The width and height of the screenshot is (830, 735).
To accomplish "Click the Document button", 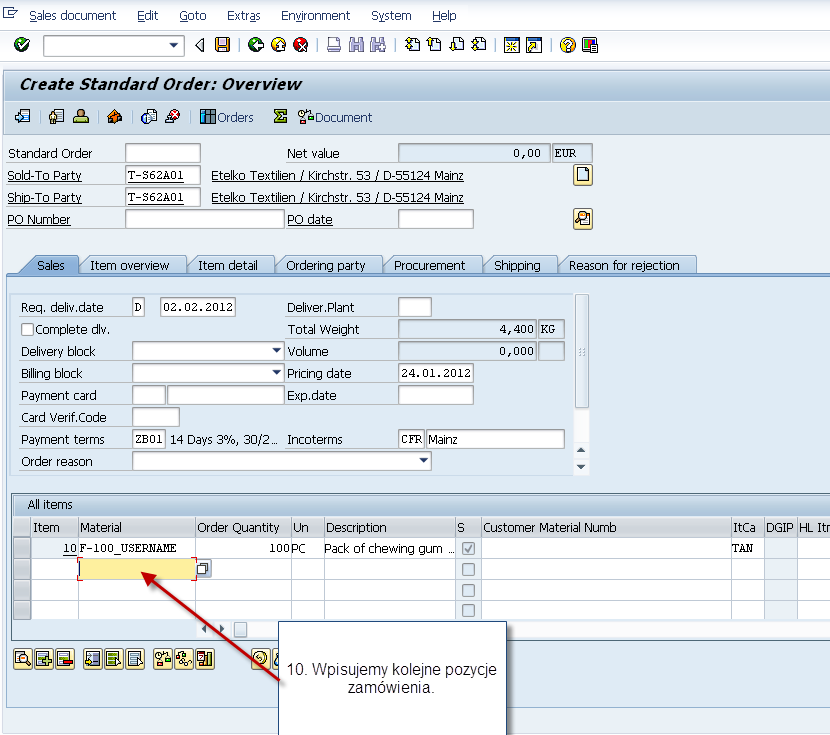I will pyautogui.click(x=335, y=117).
